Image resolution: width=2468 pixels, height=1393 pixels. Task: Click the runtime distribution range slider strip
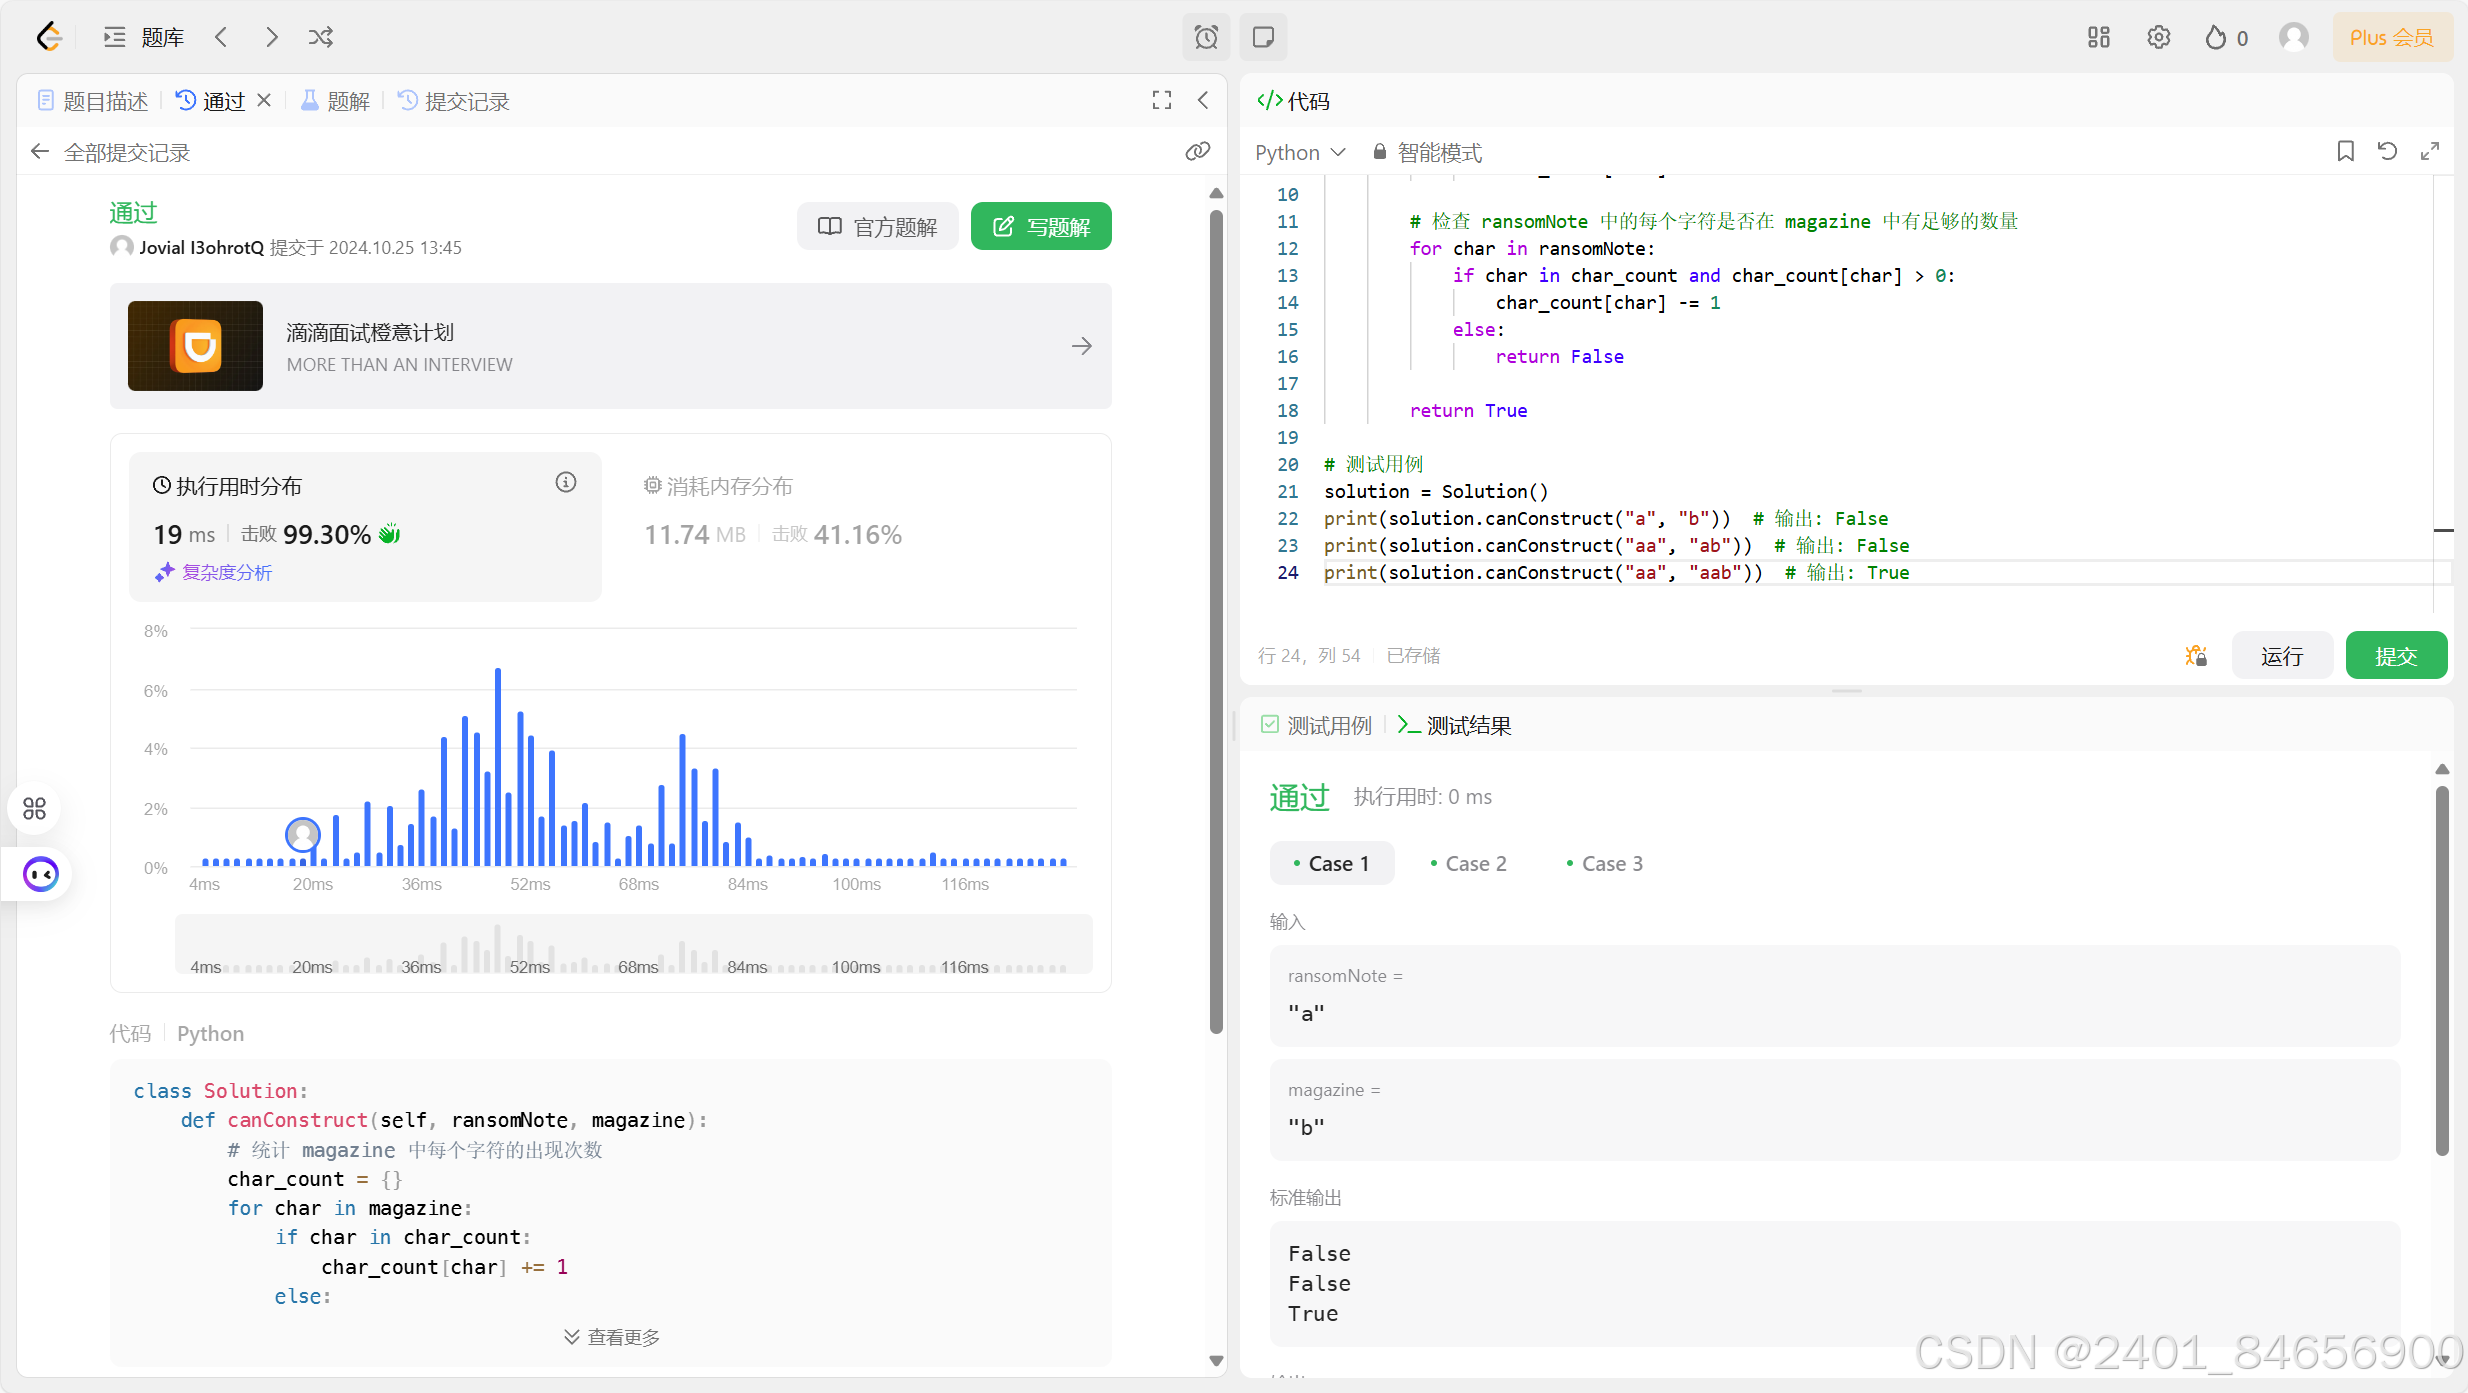(x=633, y=944)
